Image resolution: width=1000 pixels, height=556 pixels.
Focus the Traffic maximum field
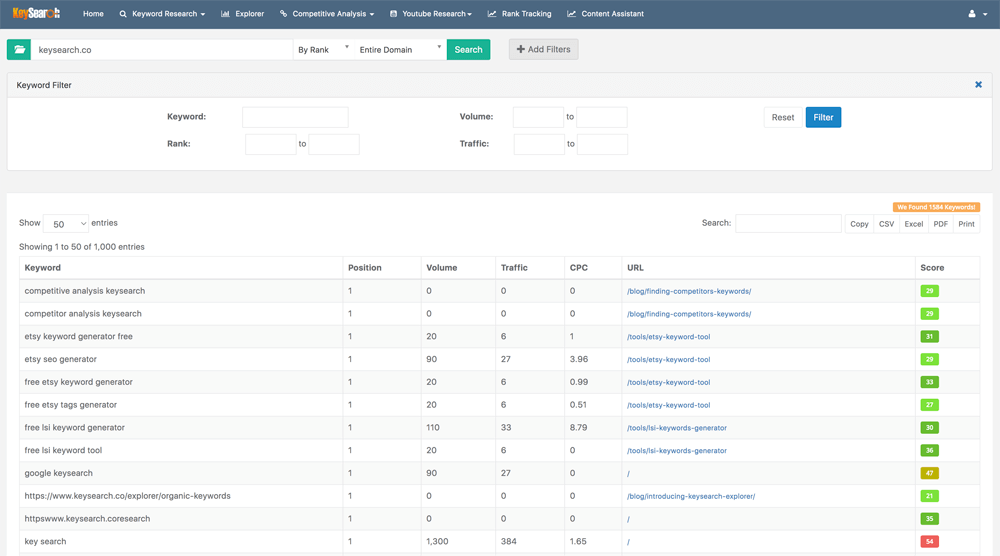602,144
